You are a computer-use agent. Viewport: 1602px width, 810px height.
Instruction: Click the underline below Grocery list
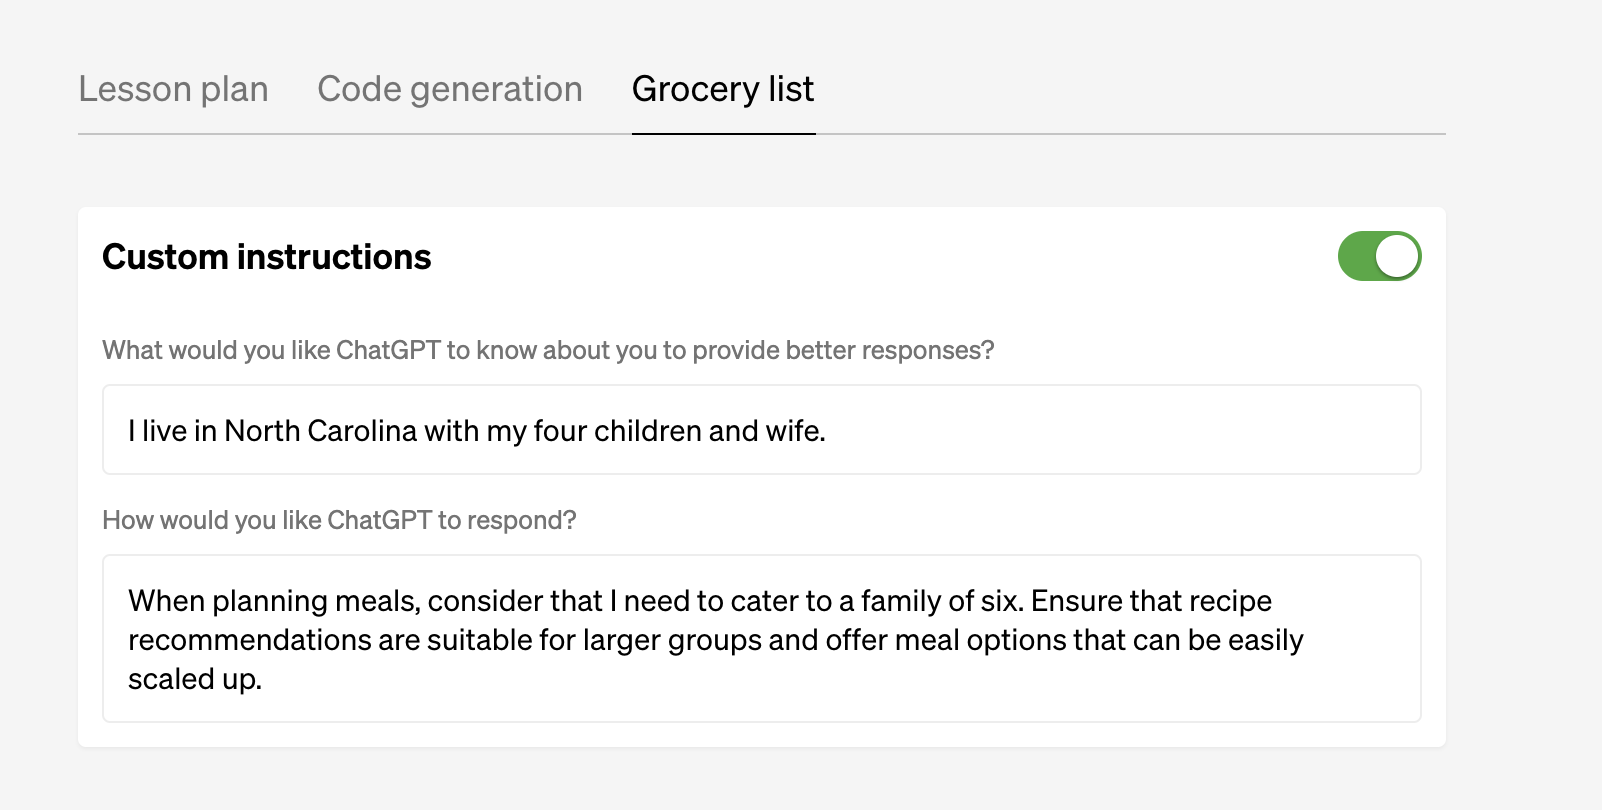tap(722, 131)
